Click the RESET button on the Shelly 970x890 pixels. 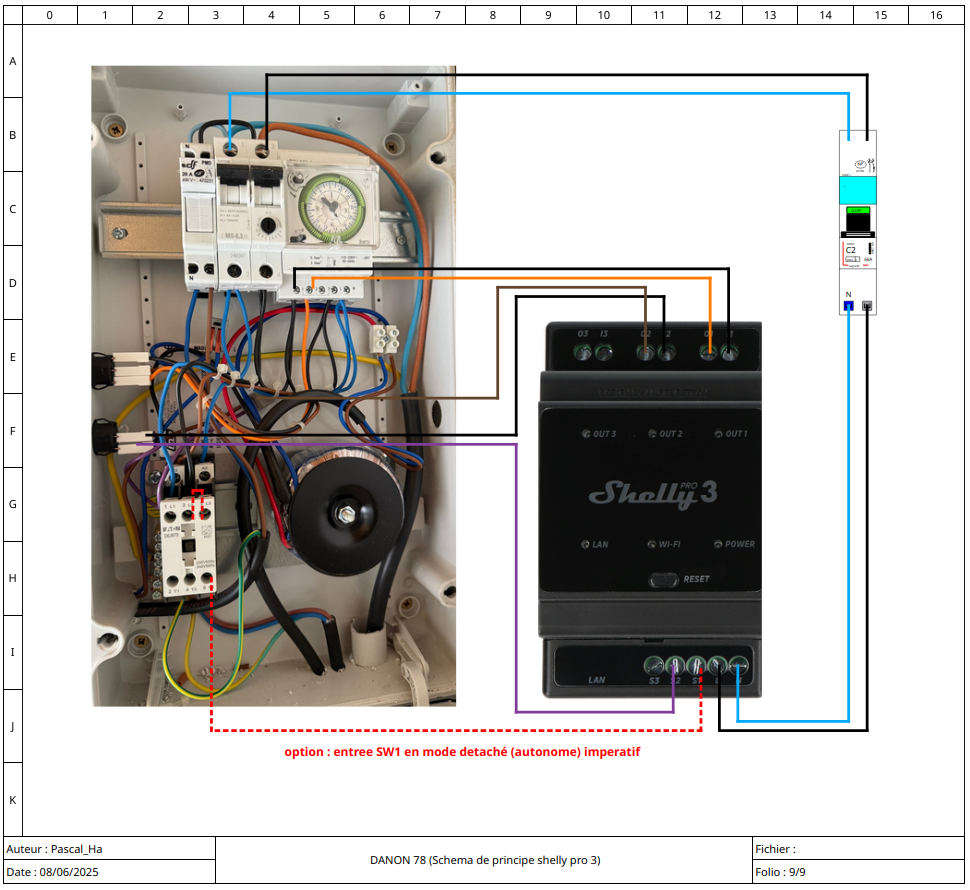point(664,580)
